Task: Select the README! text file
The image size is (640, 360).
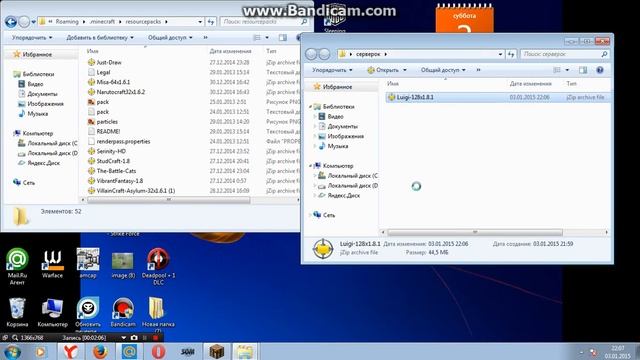Action: pos(108,131)
